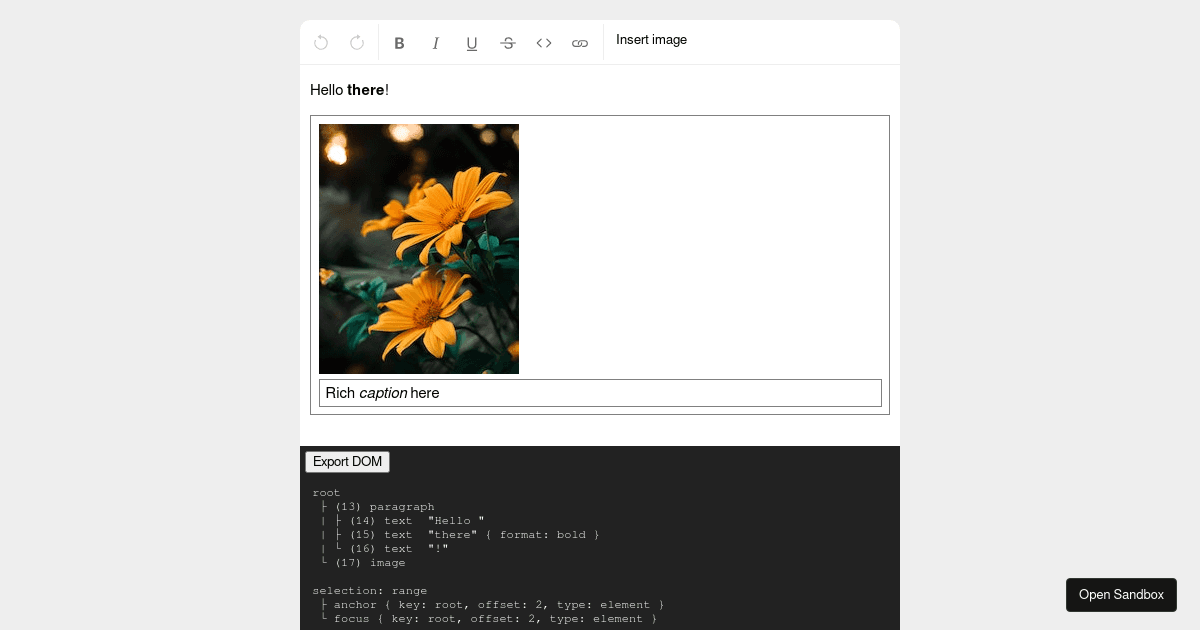Image resolution: width=1200 pixels, height=630 pixels.
Task: Open the sandbox via Open Sandbox
Action: [1120, 595]
